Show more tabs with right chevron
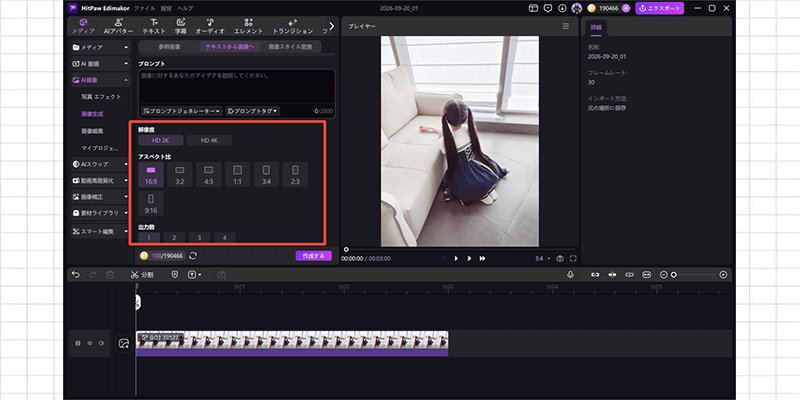 332,26
